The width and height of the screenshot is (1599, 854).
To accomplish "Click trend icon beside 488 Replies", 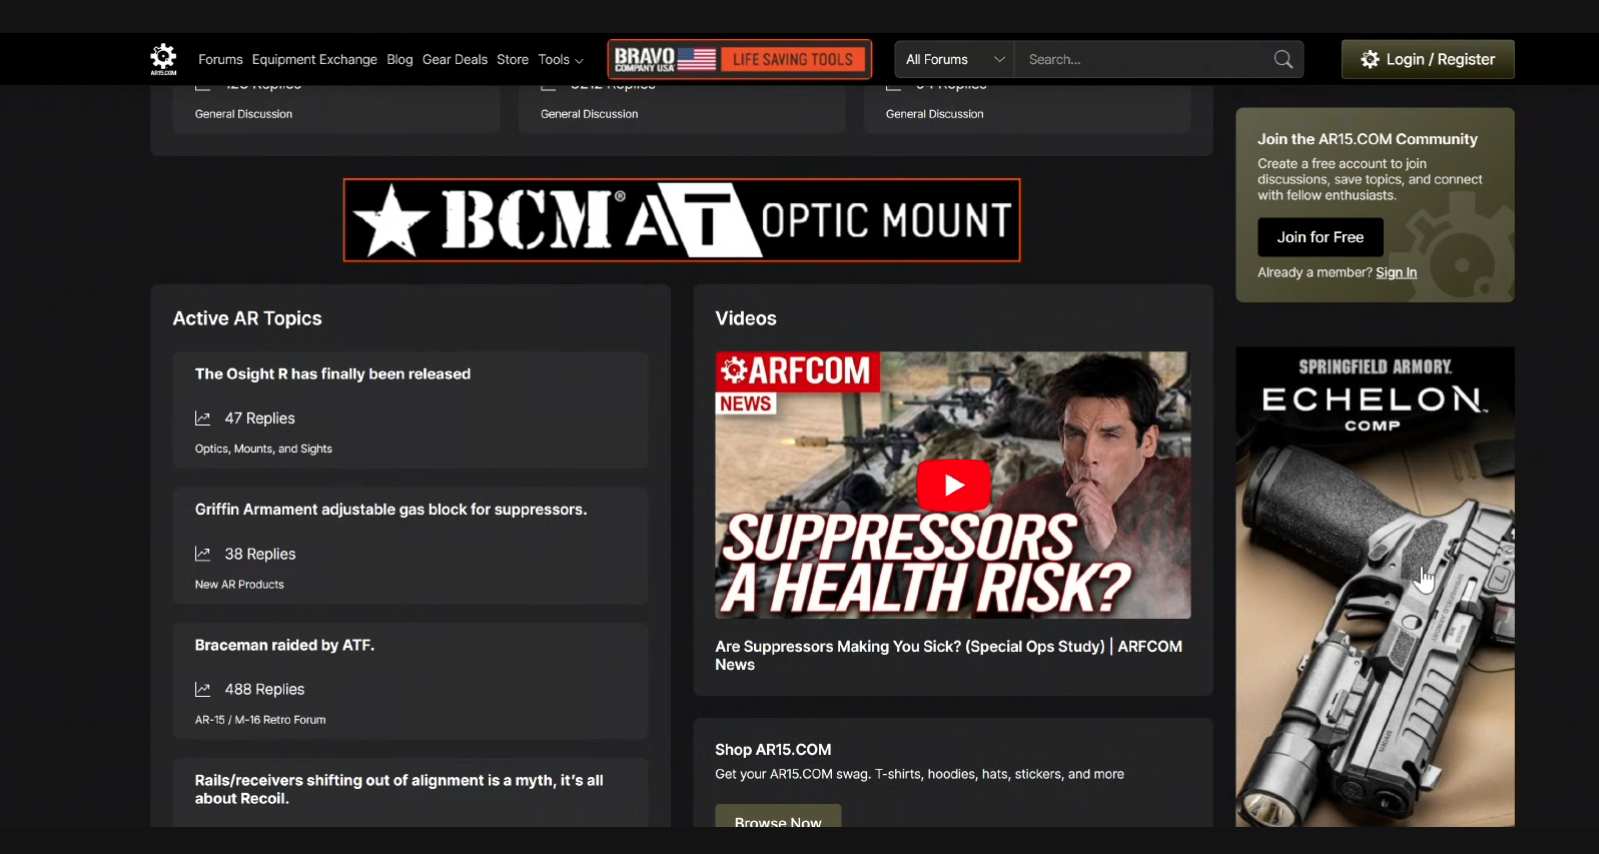I will click(x=203, y=689).
